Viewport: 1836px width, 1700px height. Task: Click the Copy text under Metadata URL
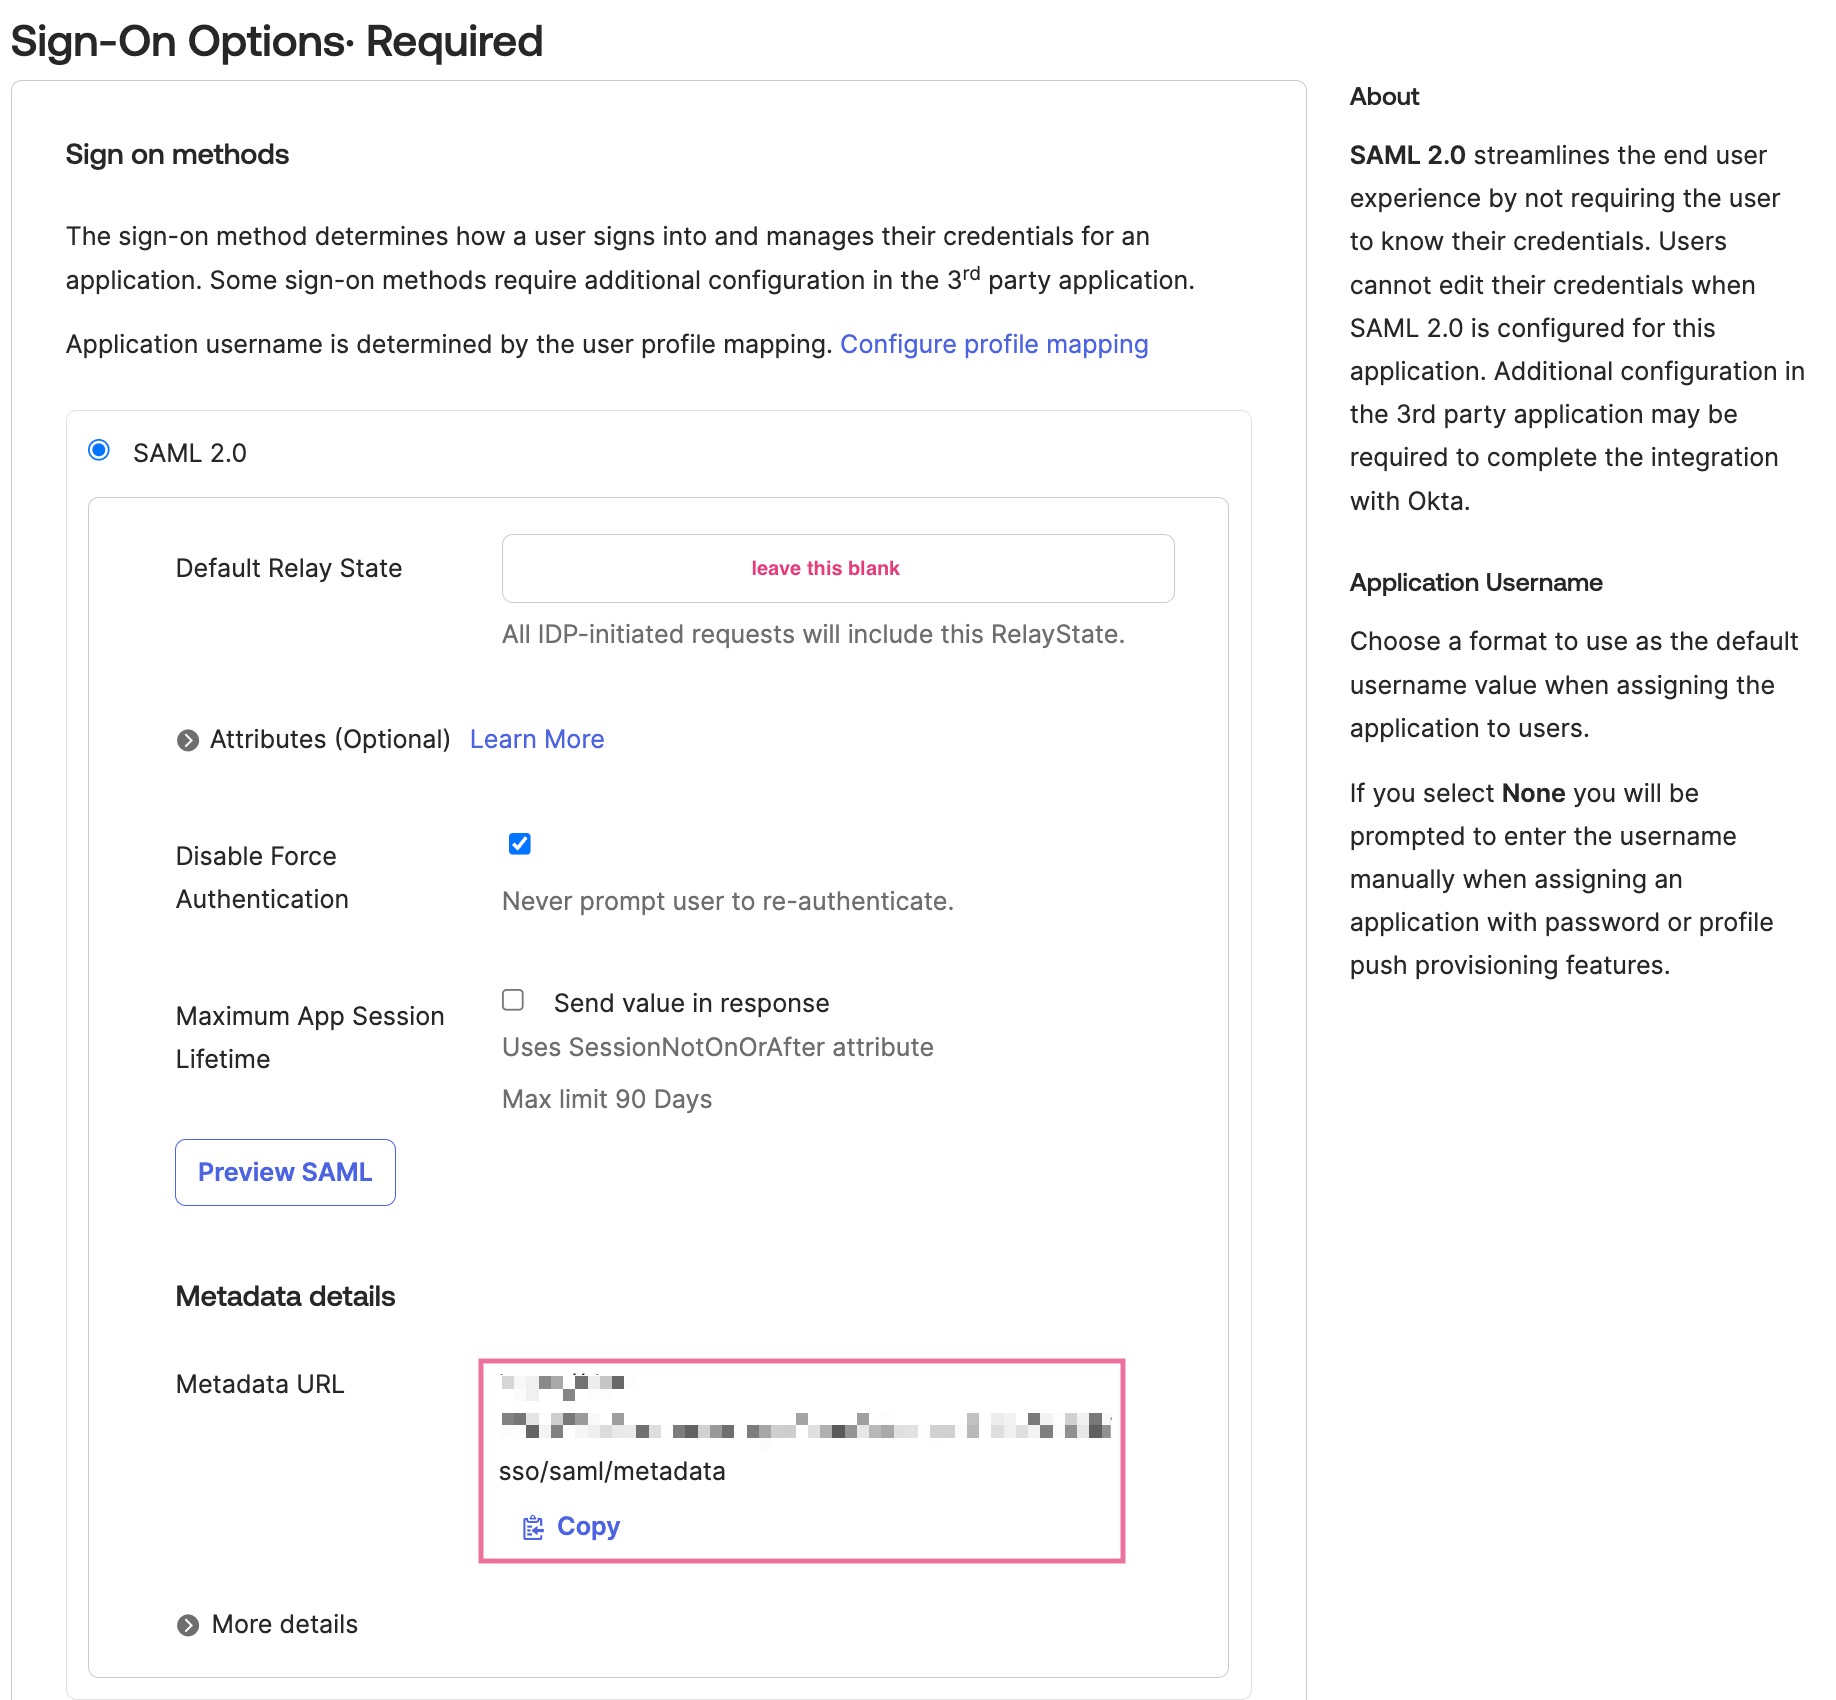coord(588,1526)
